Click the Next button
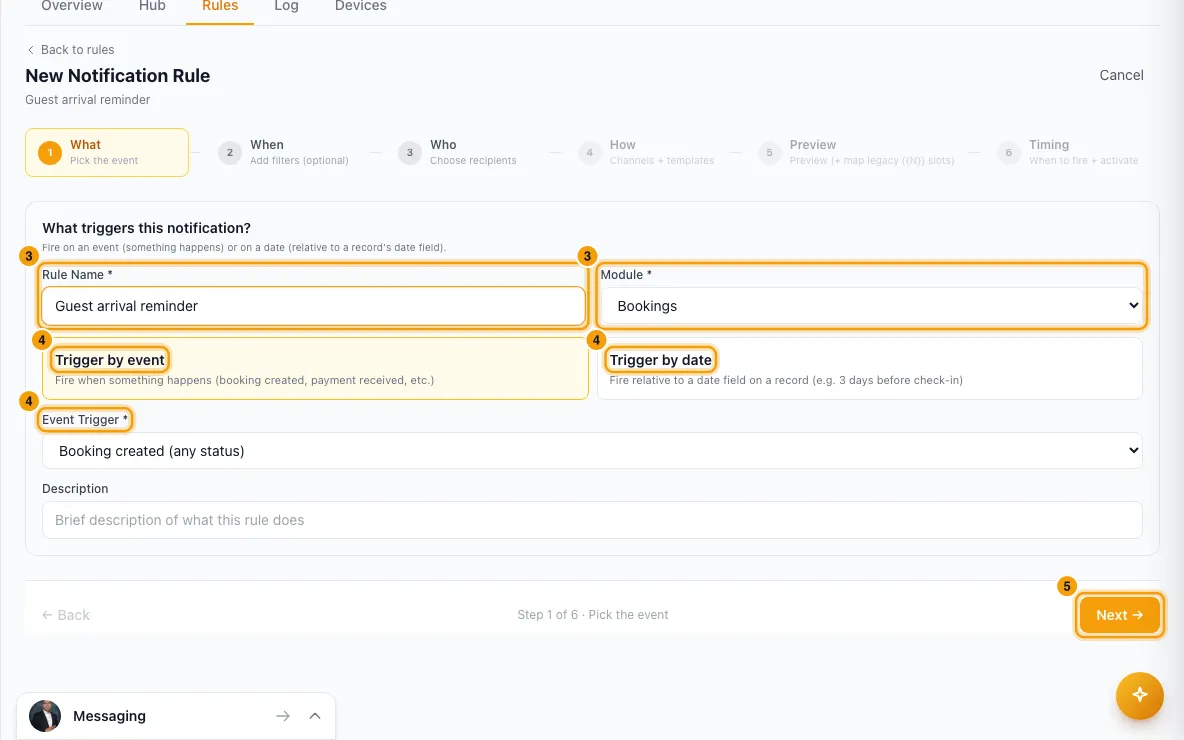1184x740 pixels. coord(1119,615)
